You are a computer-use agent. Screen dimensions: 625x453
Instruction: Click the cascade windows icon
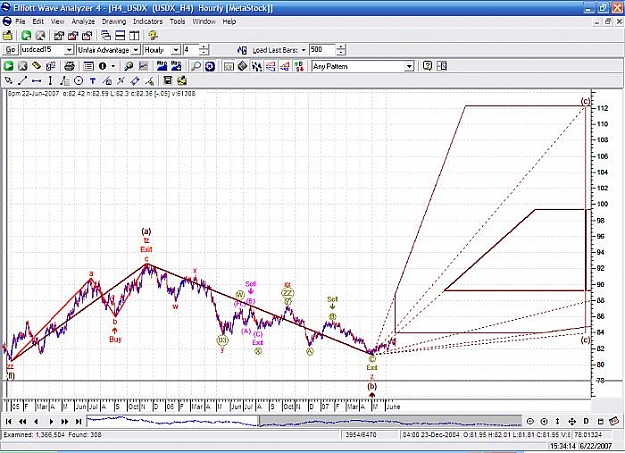tap(106, 35)
